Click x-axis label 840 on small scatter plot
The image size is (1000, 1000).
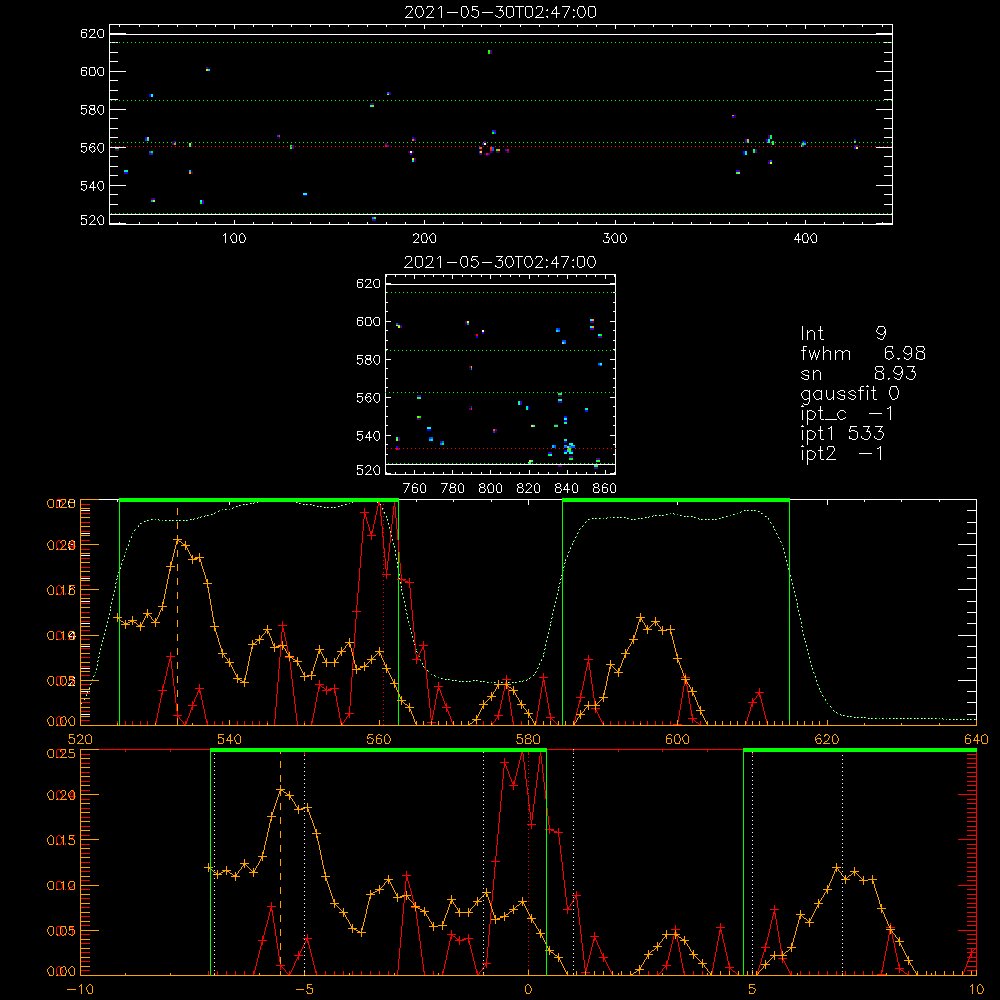566,489
